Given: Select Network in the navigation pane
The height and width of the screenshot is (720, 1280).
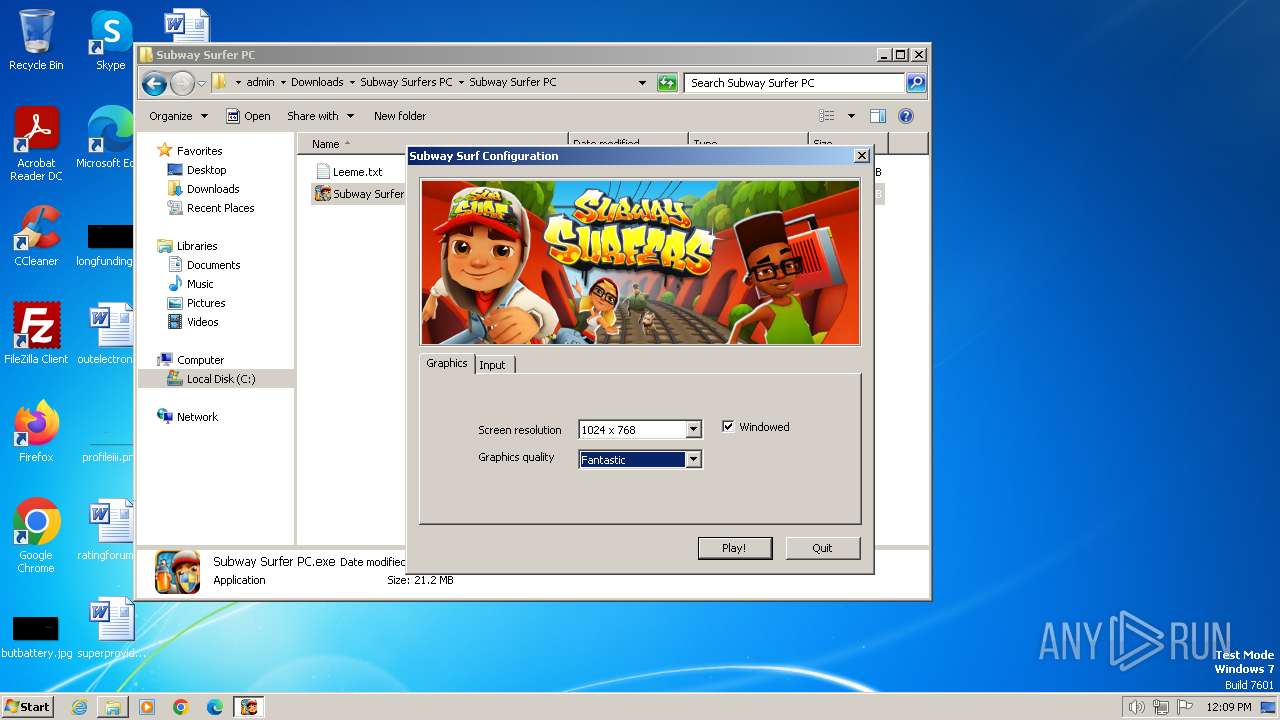Looking at the screenshot, I should point(197,417).
